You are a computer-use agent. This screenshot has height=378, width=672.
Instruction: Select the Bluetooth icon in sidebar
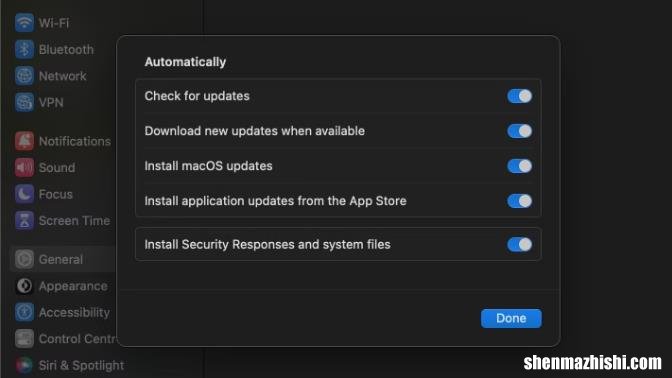(24, 49)
